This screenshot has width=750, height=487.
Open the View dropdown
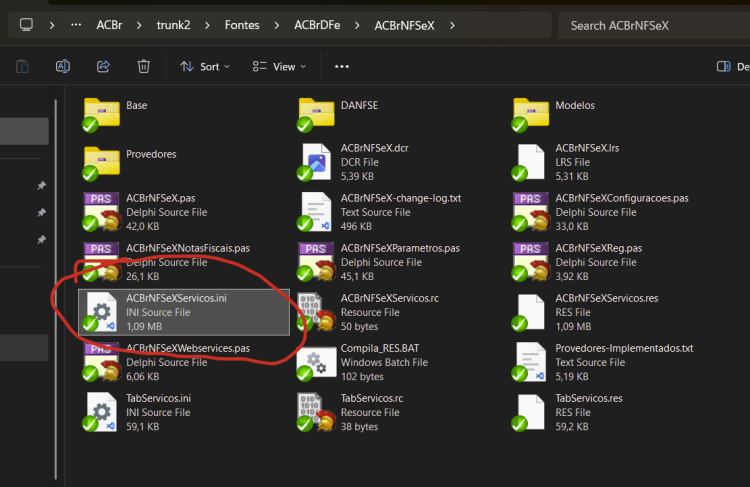(279, 66)
